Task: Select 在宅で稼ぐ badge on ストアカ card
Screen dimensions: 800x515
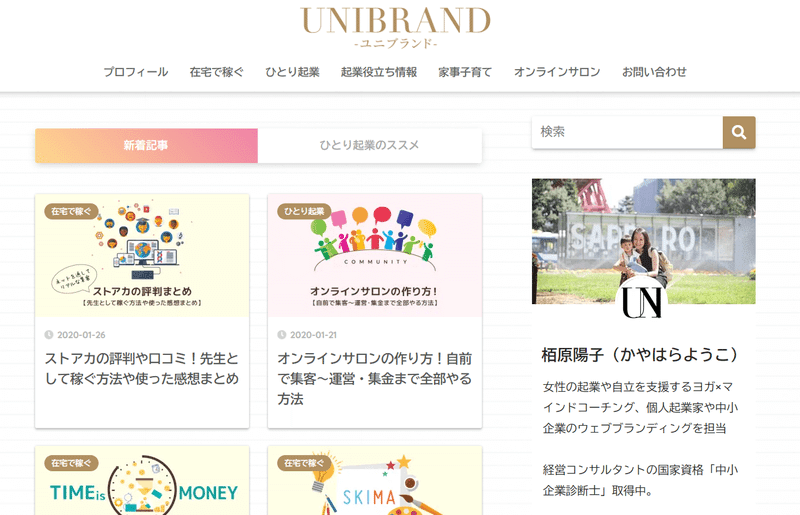Action: pyautogui.click(x=71, y=211)
